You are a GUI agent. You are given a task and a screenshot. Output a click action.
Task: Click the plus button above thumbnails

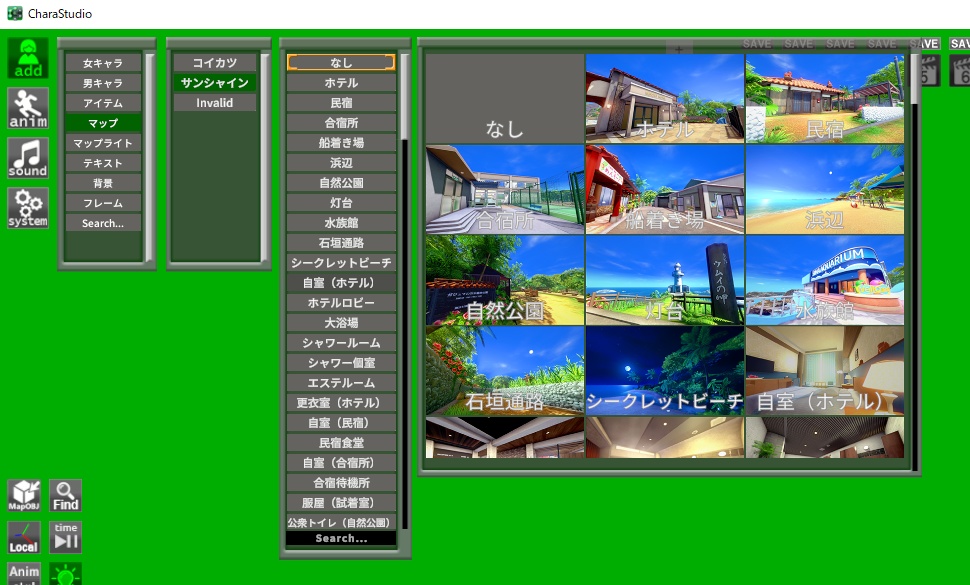point(678,49)
